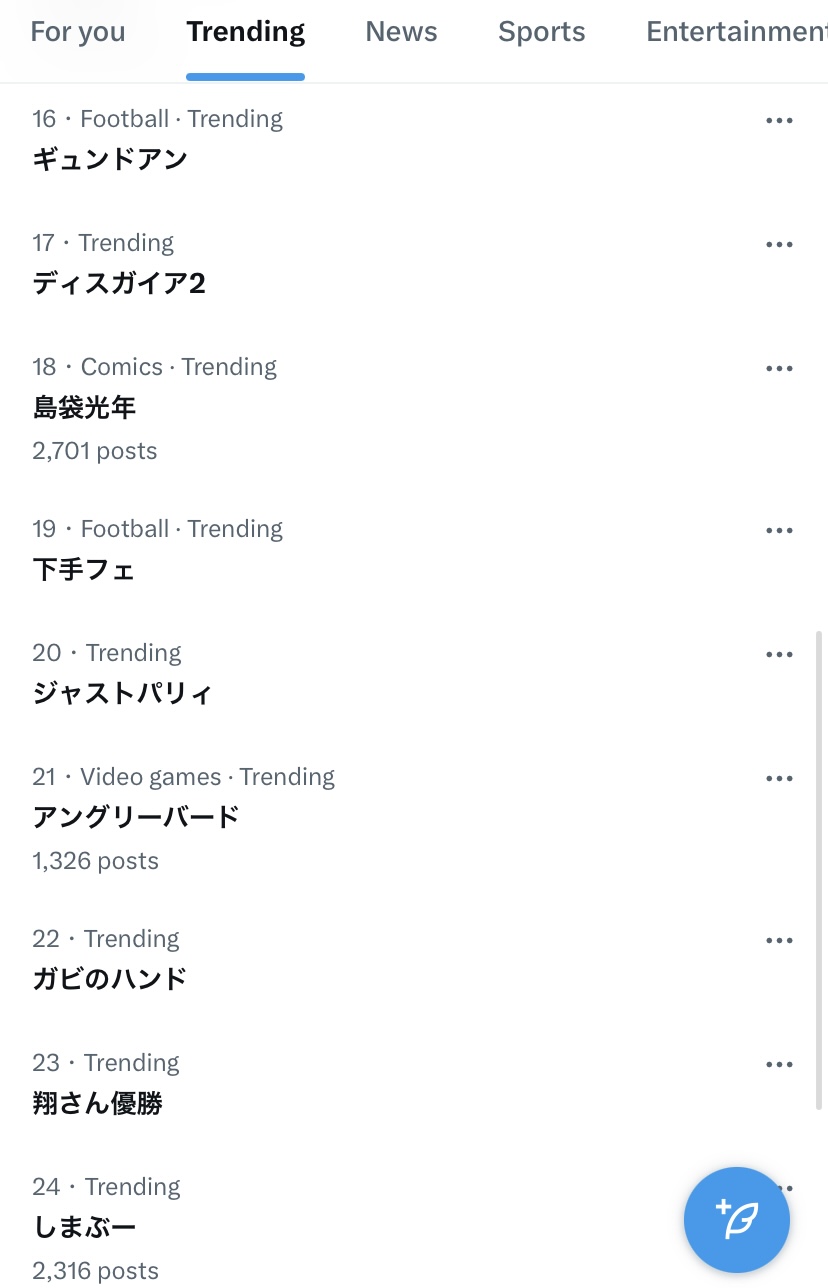The height and width of the screenshot is (1288, 828).
Task: Open more options for 島袋光年 trend
Action: coord(779,369)
